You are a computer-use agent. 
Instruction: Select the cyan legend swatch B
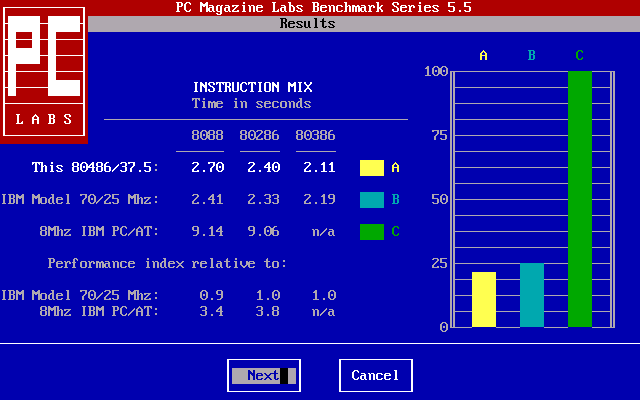(x=371, y=200)
